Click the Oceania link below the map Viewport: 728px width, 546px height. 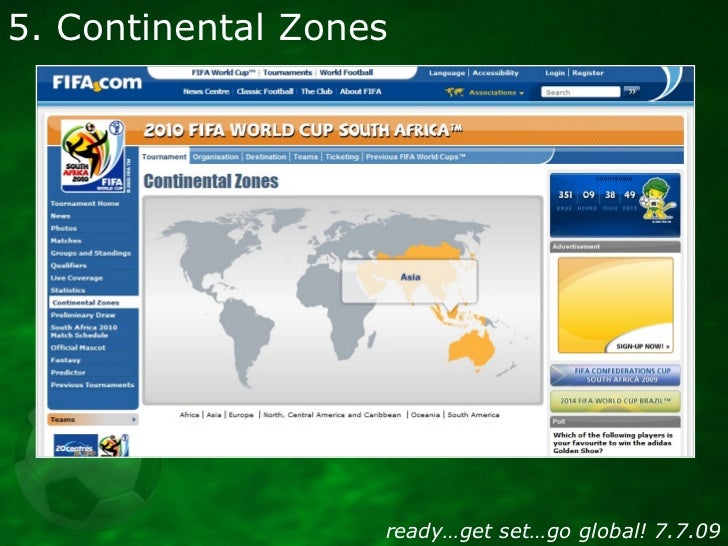(x=425, y=415)
